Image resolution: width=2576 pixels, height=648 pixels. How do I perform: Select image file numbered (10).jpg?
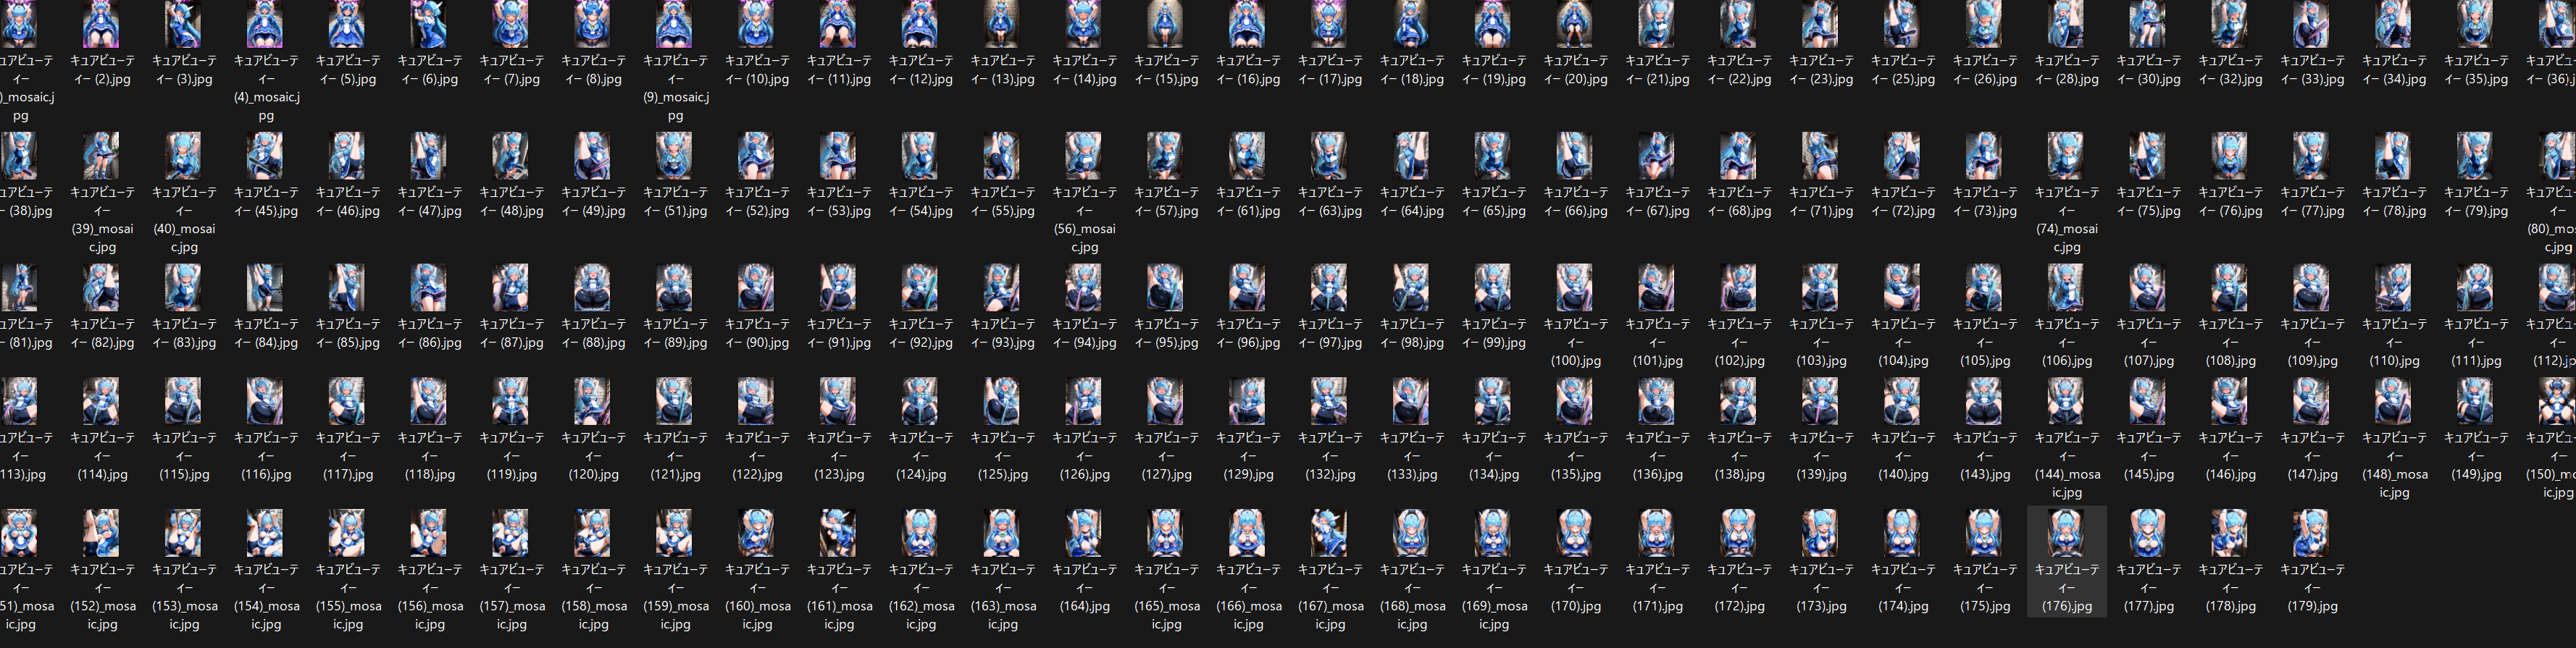coord(757,24)
